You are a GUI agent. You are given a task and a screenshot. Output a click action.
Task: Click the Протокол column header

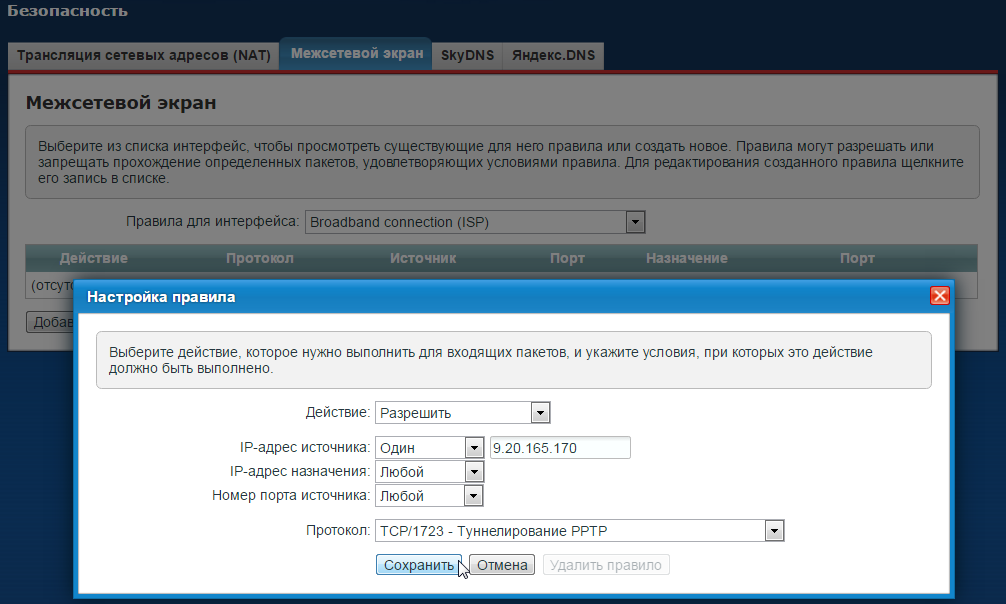[x=260, y=258]
